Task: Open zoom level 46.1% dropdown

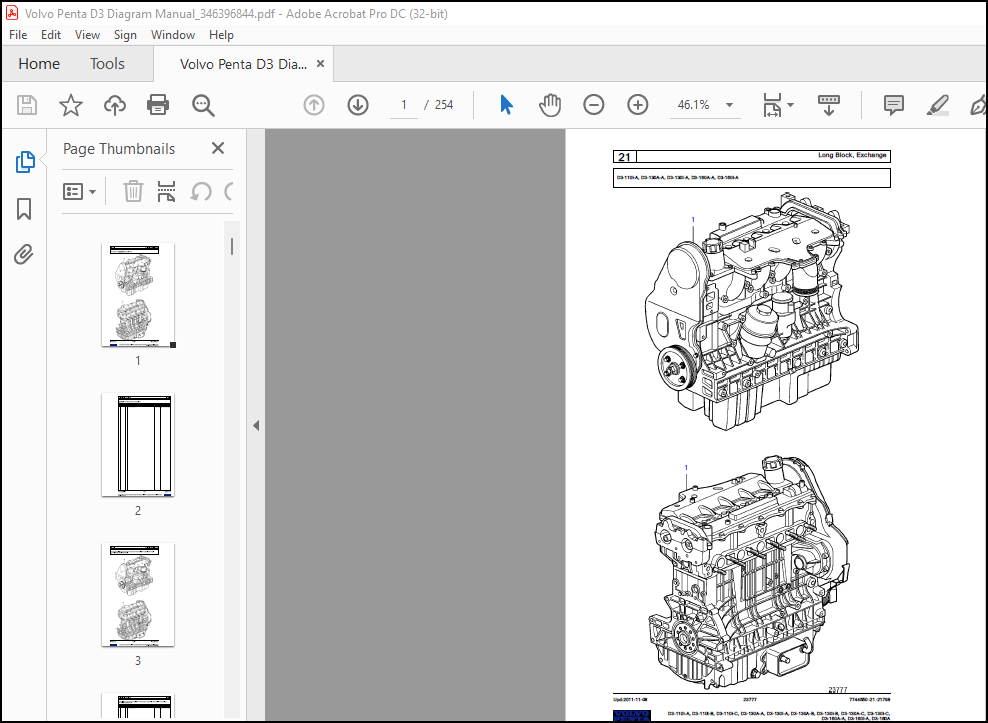Action: 729,105
